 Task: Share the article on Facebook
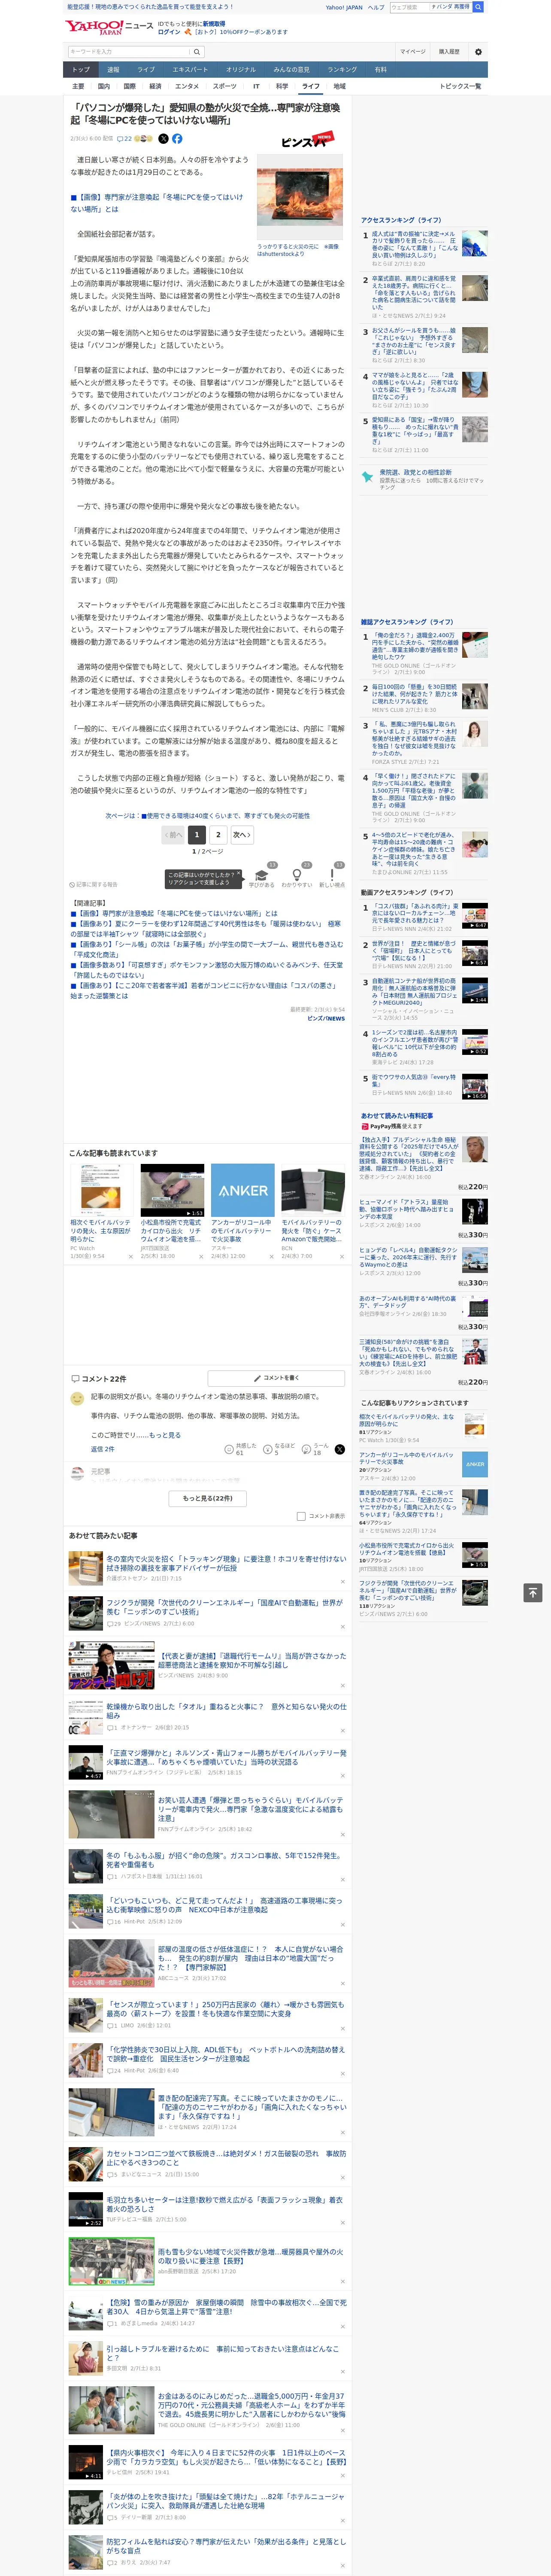tap(177, 139)
